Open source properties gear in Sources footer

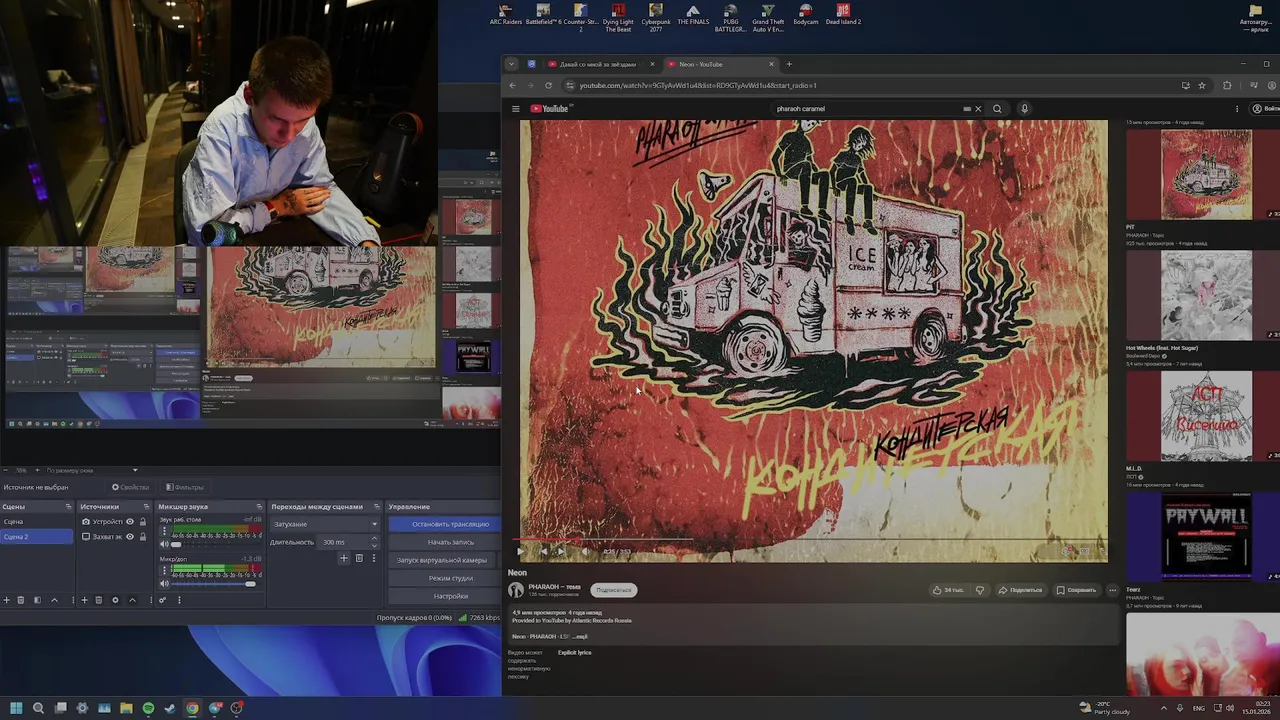coord(115,600)
